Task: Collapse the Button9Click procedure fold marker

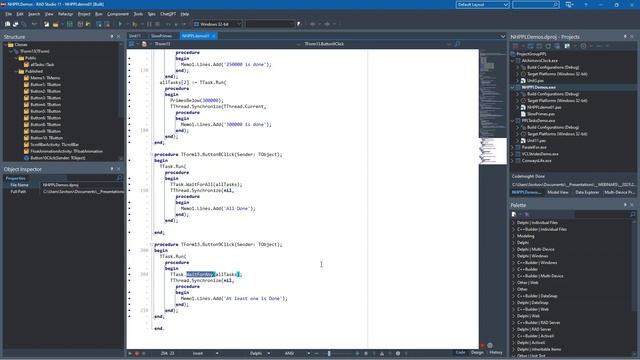Action: (x=151, y=244)
